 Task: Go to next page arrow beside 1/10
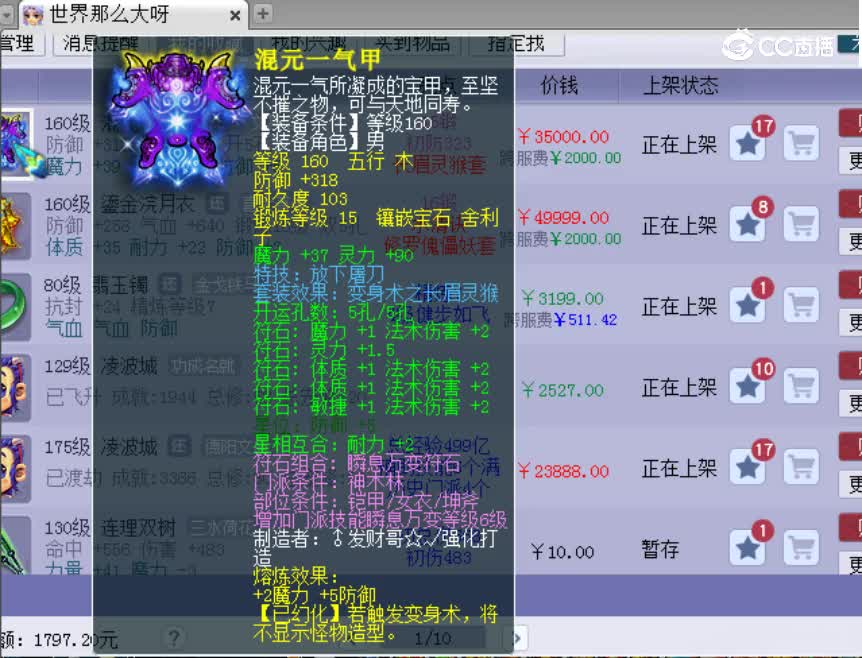(517, 638)
